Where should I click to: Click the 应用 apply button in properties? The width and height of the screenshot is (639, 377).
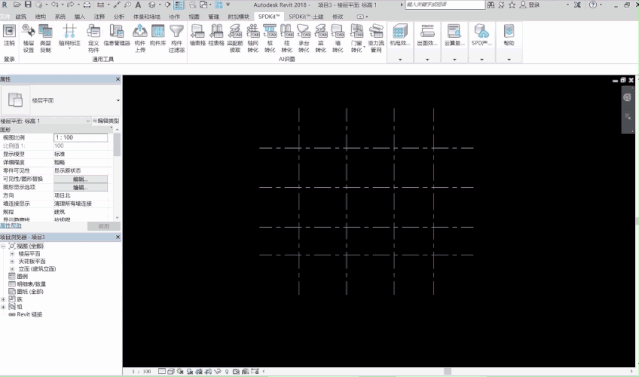tap(104, 226)
